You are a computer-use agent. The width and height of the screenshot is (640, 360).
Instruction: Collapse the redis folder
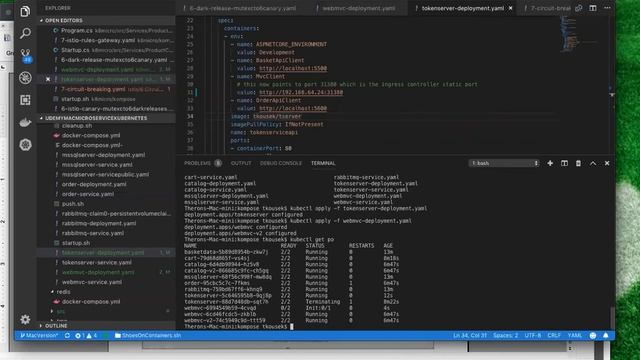(x=63, y=292)
